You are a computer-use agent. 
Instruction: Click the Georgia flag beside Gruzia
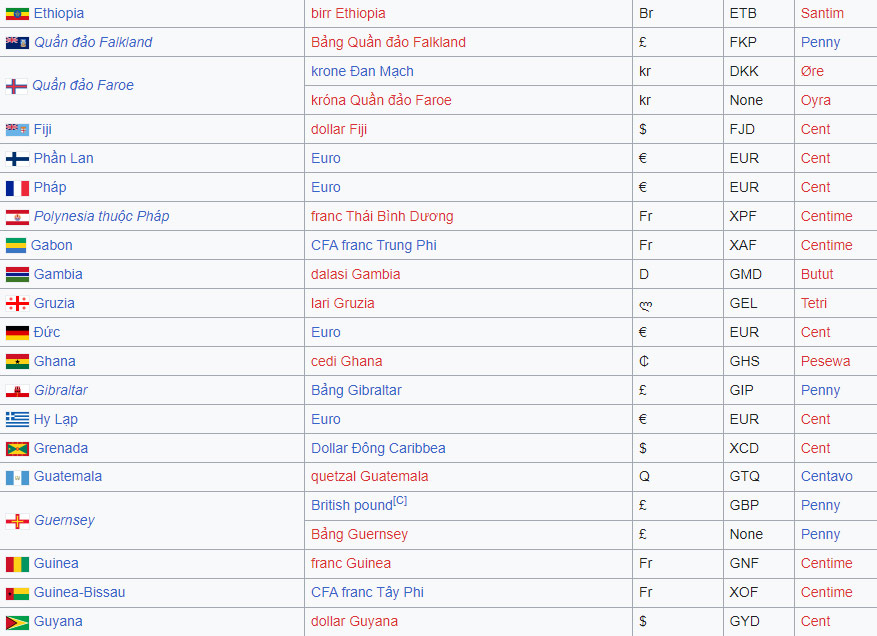click(x=17, y=304)
